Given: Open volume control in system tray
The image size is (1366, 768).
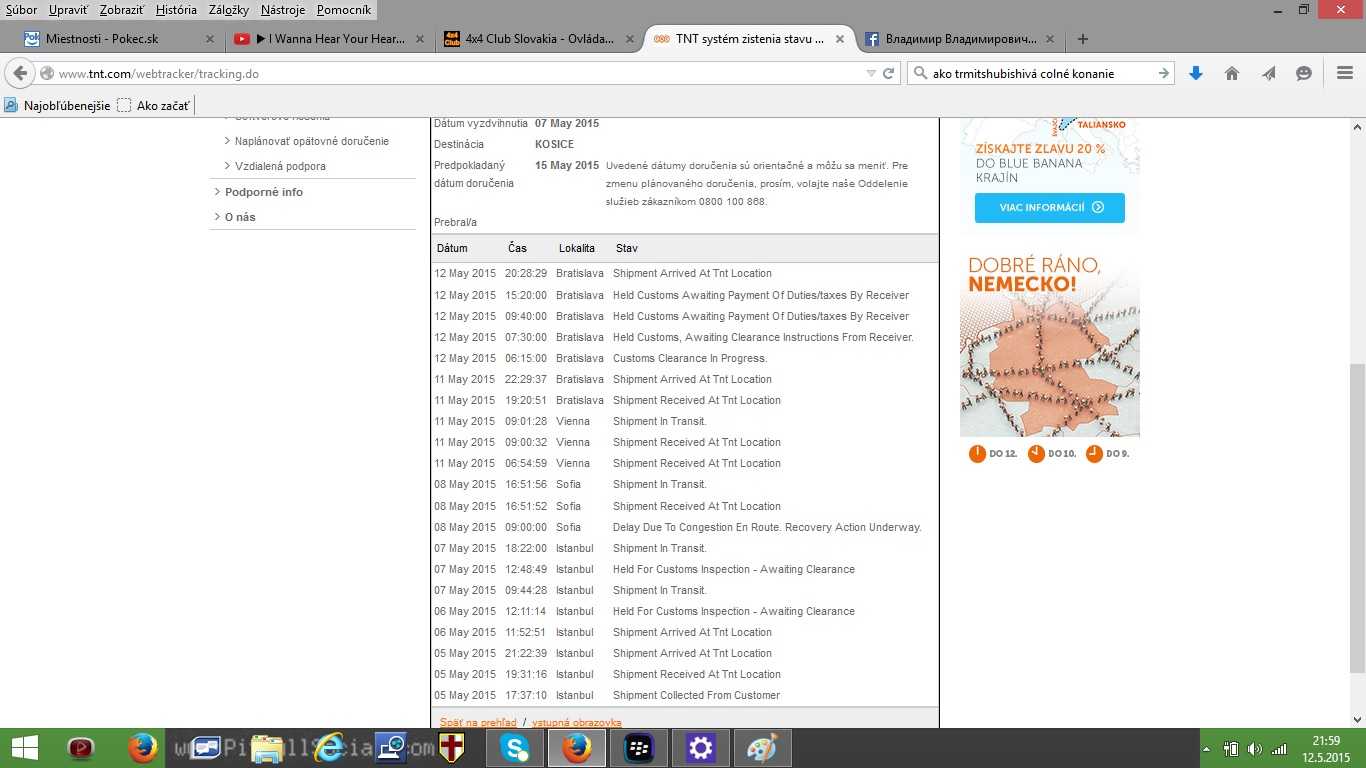Looking at the screenshot, I should 1254,749.
